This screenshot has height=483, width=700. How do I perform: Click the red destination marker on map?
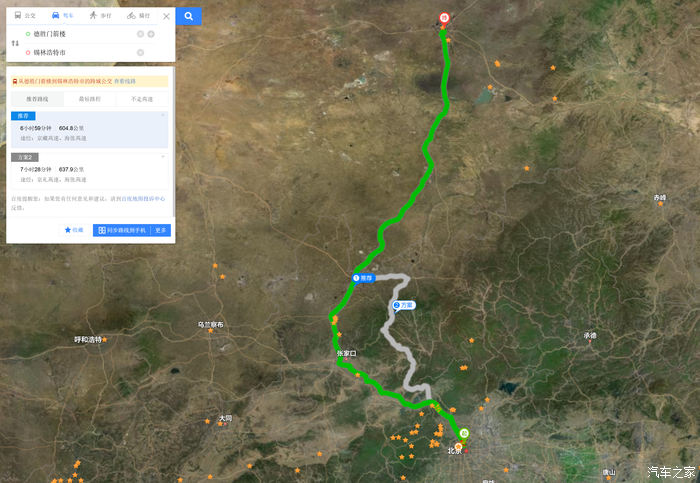pyautogui.click(x=444, y=19)
